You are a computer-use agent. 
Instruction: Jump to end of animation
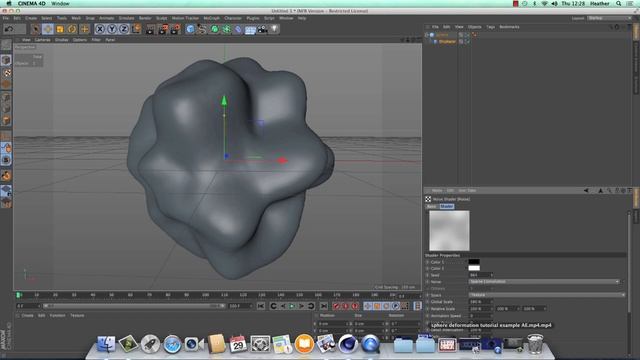(x=324, y=306)
